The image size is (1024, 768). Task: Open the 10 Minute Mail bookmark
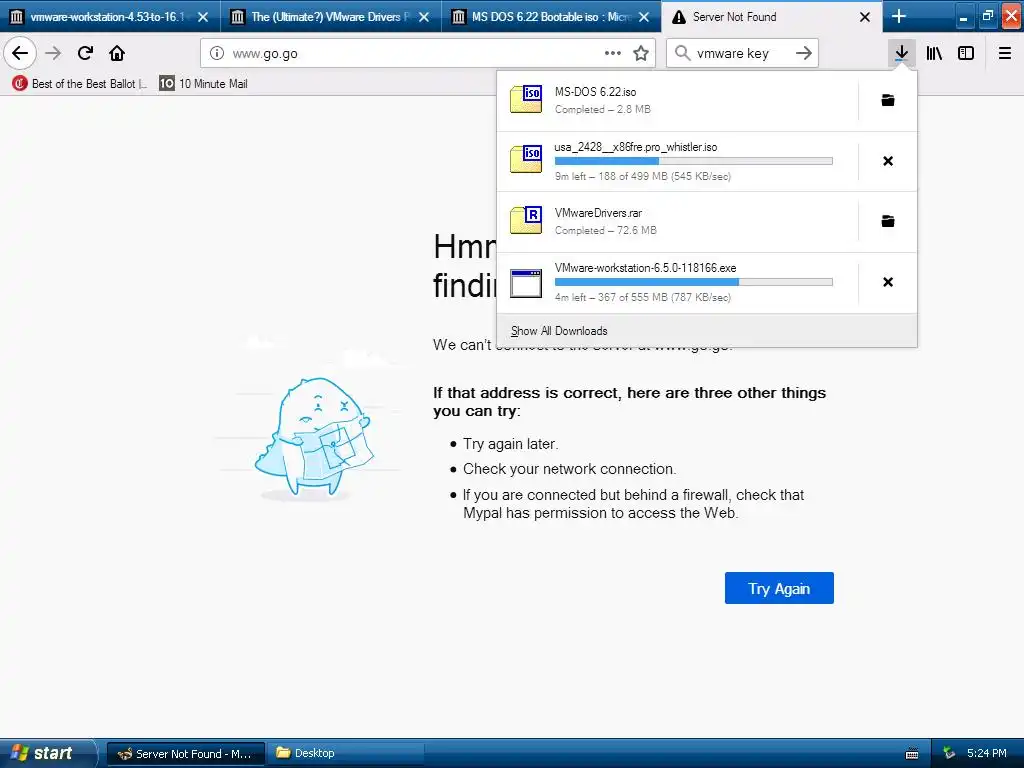coord(203,84)
